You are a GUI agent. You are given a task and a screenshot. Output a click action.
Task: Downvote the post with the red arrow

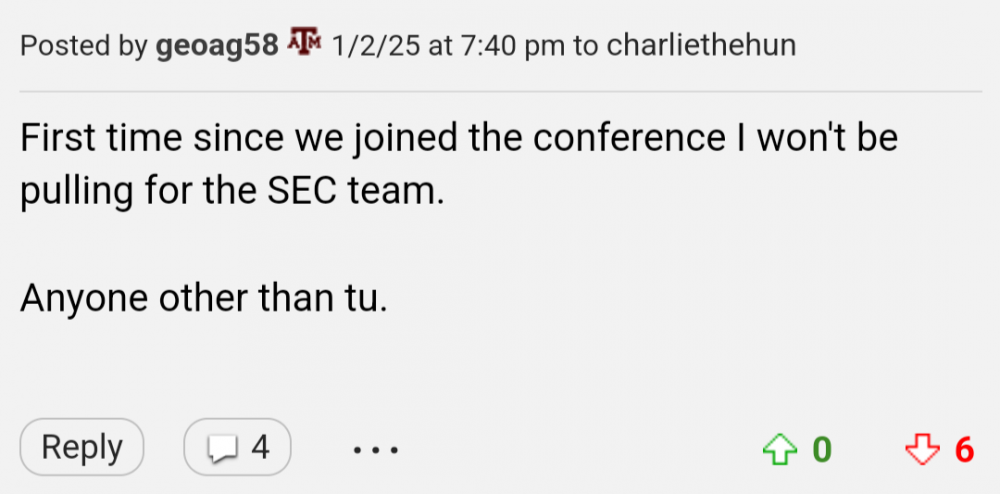tap(920, 449)
